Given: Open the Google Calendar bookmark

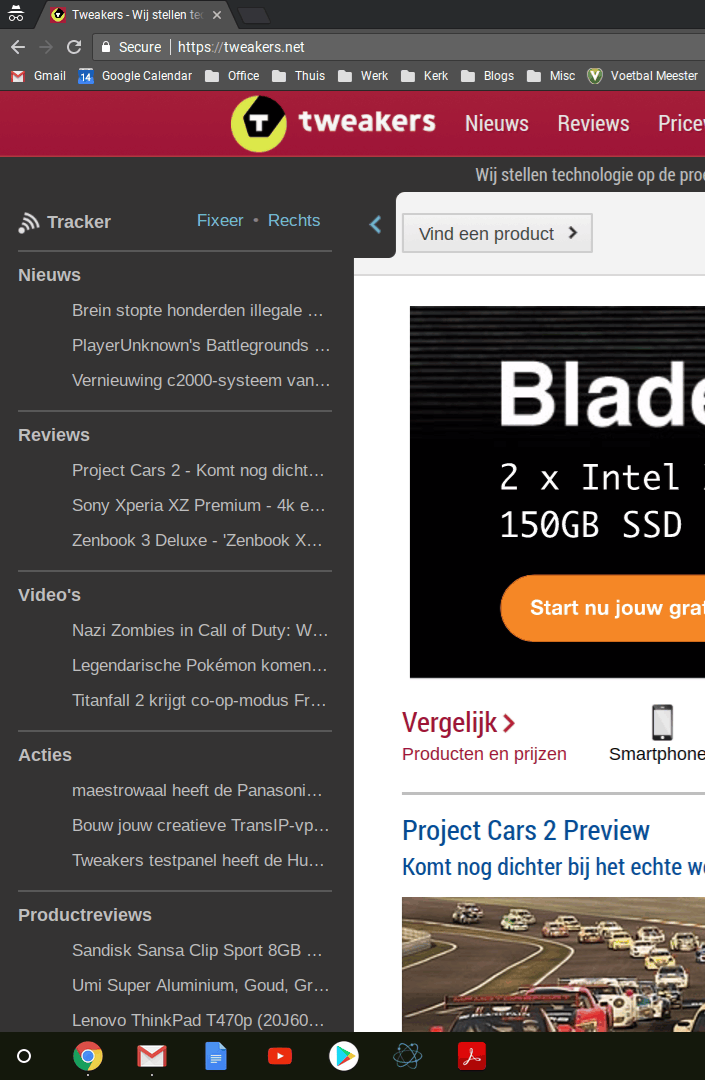Looking at the screenshot, I should coord(136,76).
